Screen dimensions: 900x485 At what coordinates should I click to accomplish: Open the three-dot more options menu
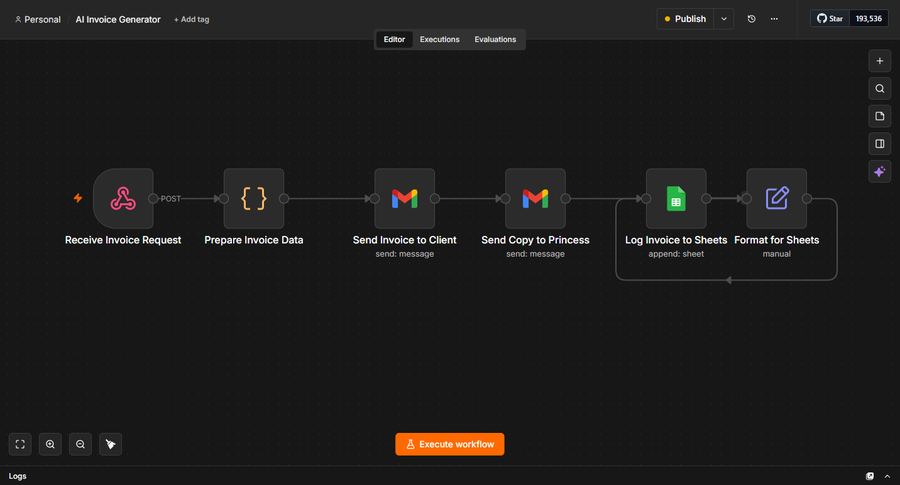pyautogui.click(x=774, y=19)
